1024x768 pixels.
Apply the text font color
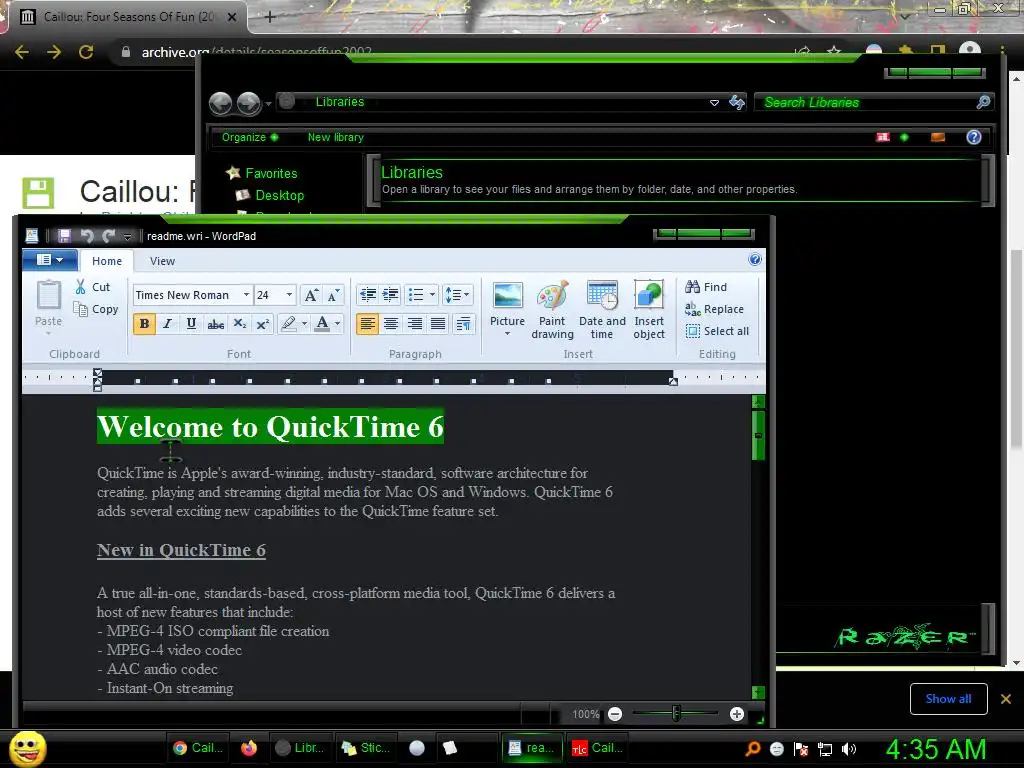(x=322, y=323)
